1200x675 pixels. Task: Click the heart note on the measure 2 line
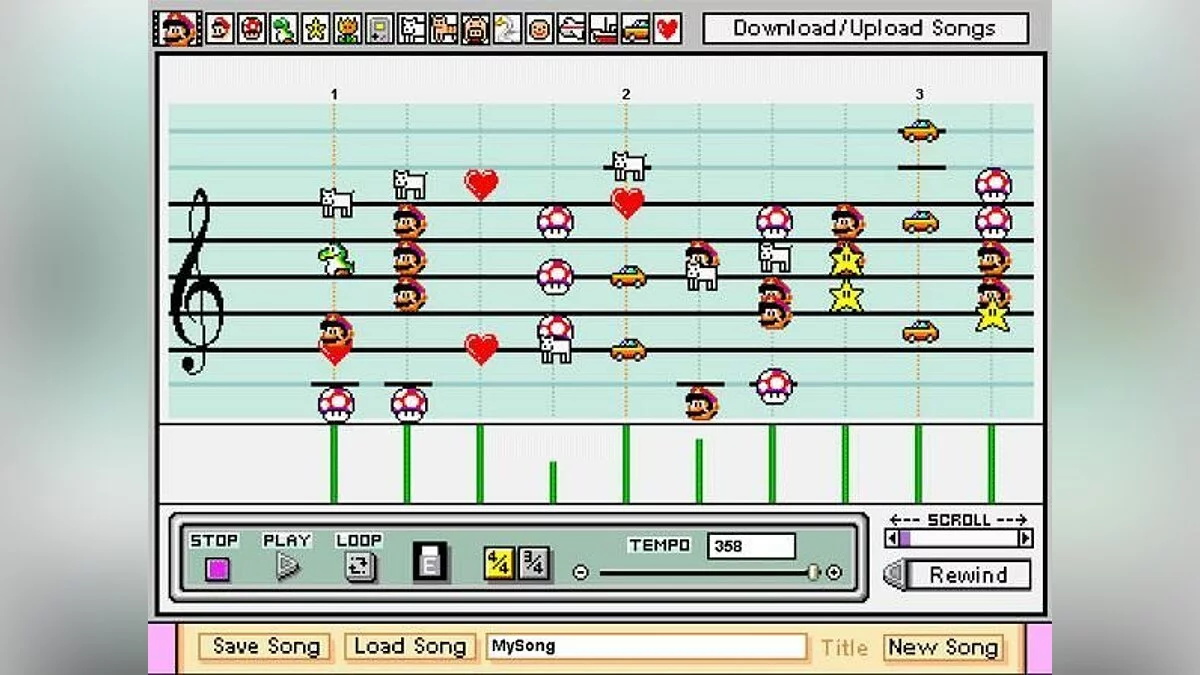[x=627, y=203]
